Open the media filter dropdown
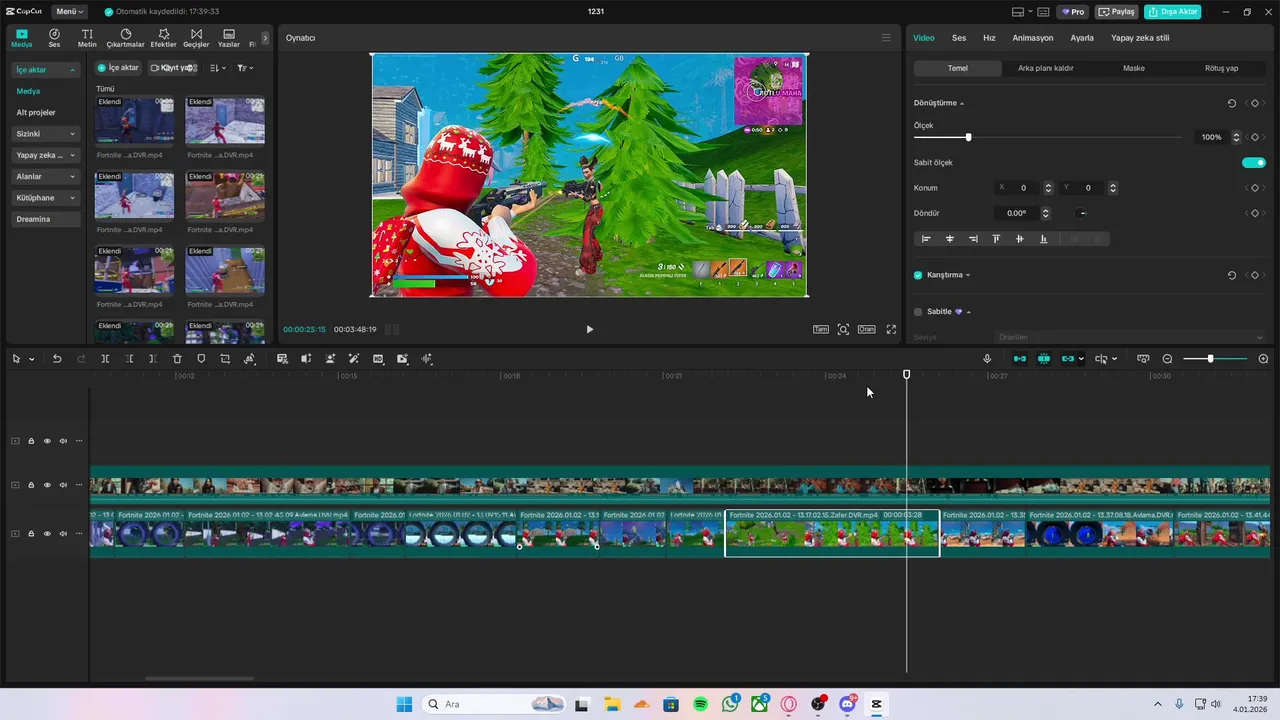1280x720 pixels. pyautogui.click(x=245, y=68)
